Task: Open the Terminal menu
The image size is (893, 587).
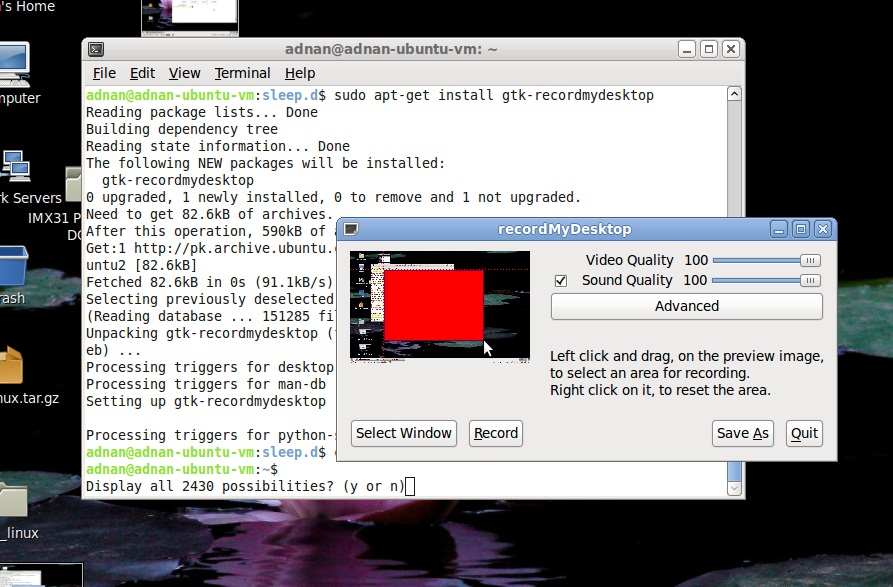Action: [x=243, y=73]
